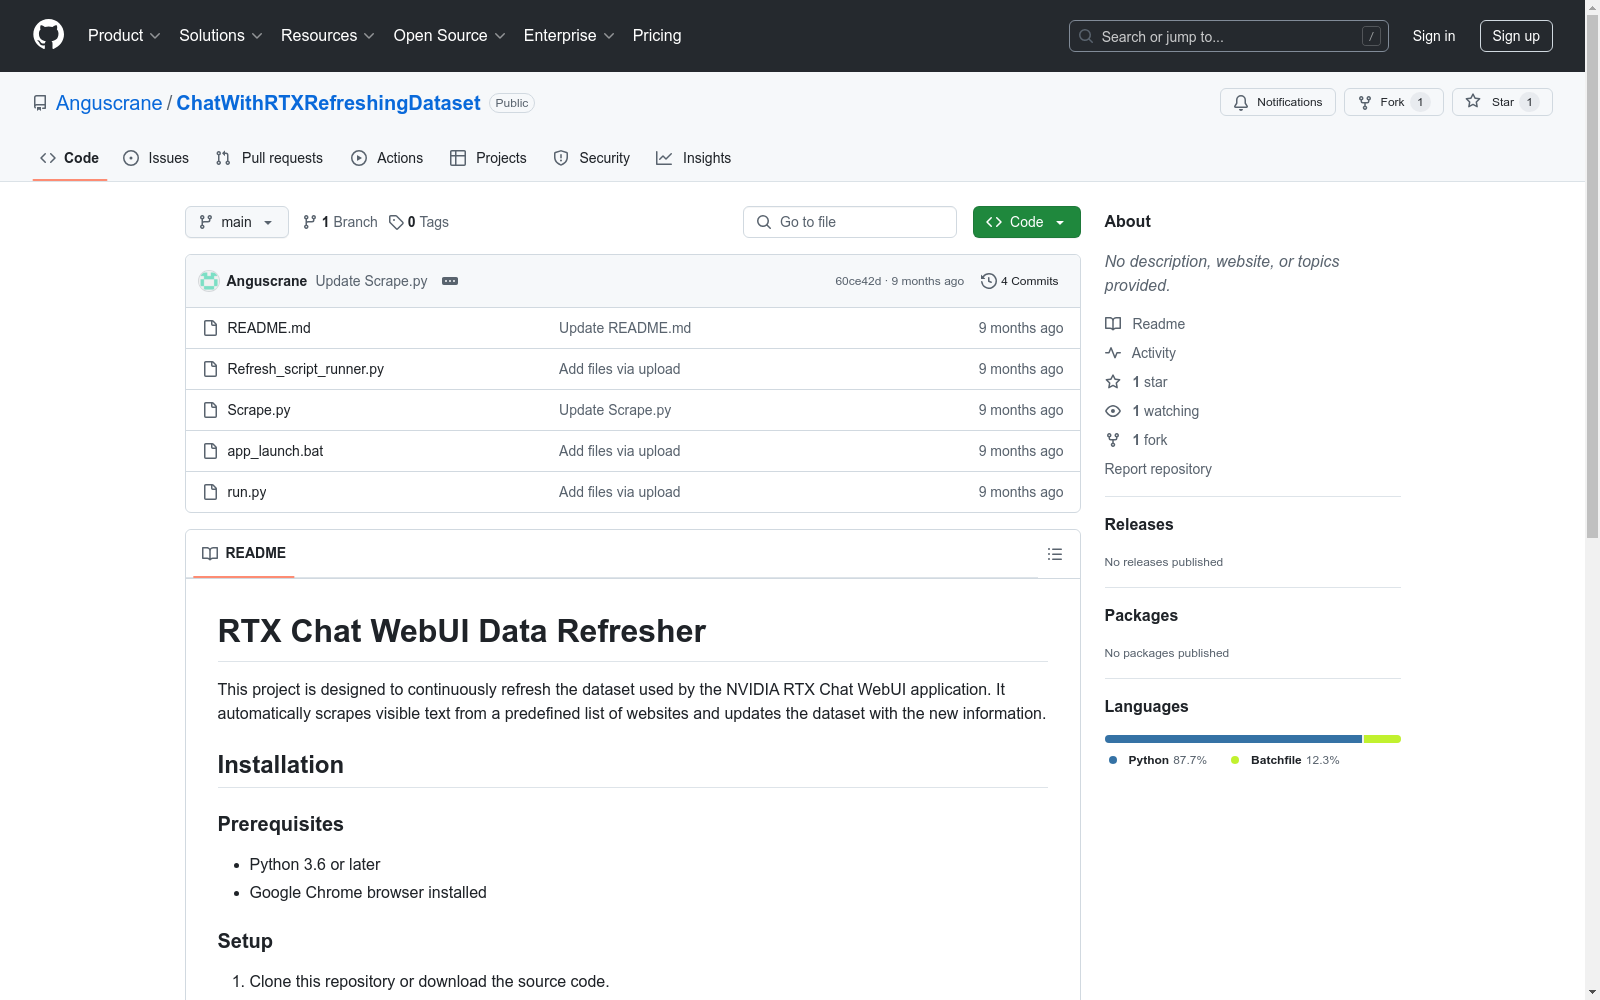The image size is (1600, 1000).
Task: Click the search magnifier icon in header
Action: [1086, 36]
